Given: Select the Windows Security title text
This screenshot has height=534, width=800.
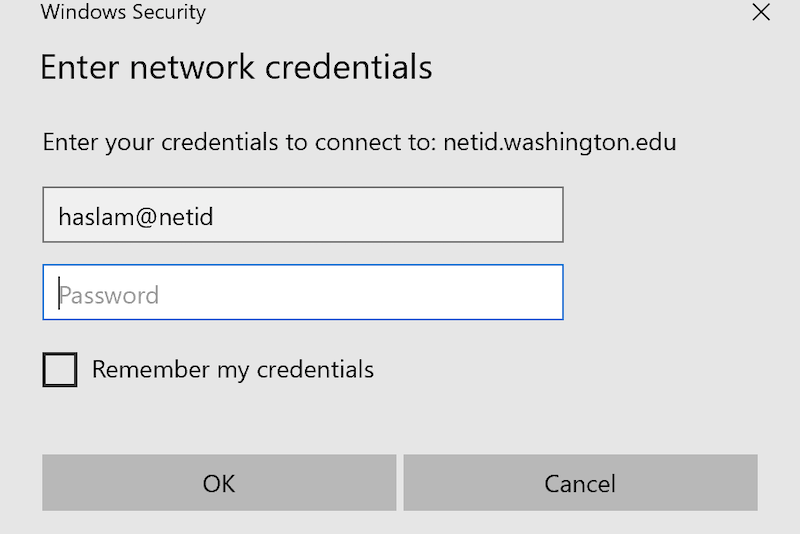Looking at the screenshot, I should pos(123,11).
